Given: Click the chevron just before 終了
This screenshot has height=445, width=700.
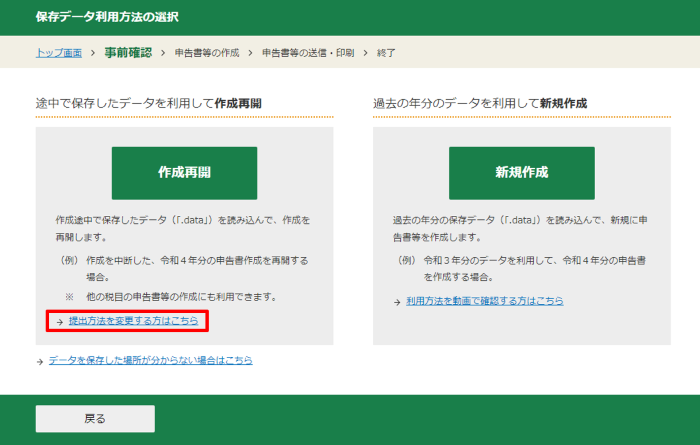Looking at the screenshot, I should point(367,52).
